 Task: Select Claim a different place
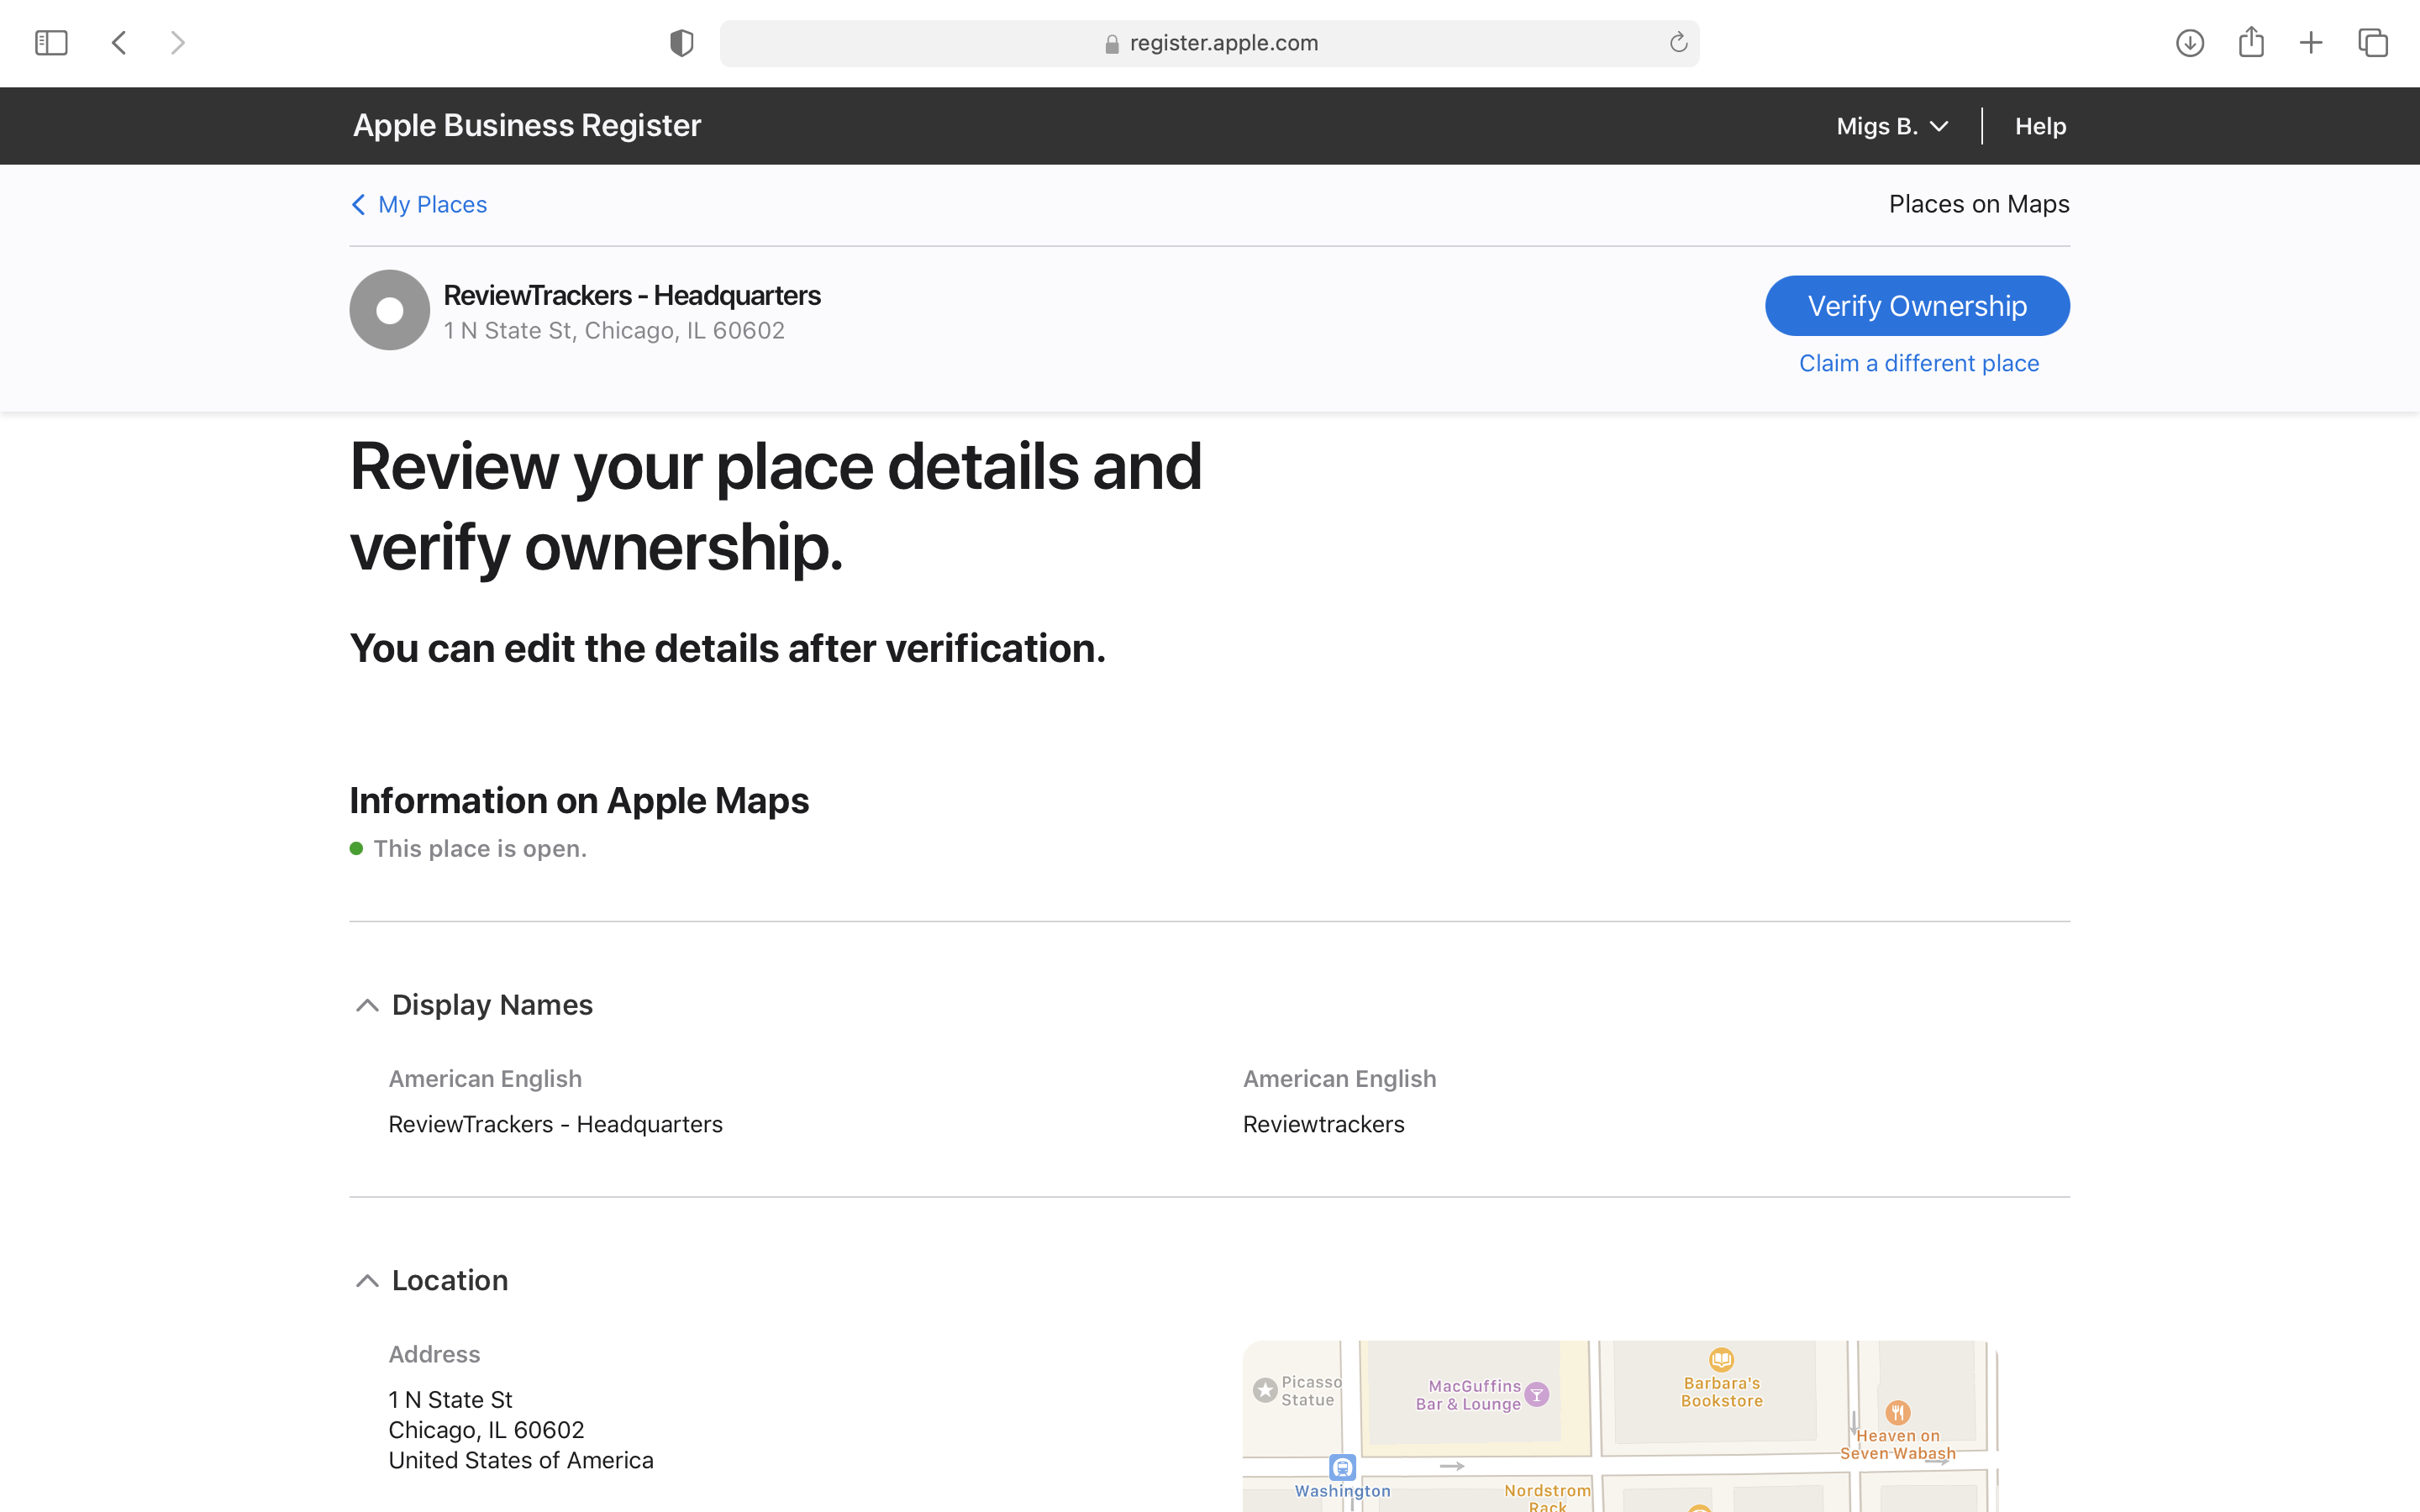pos(1918,362)
